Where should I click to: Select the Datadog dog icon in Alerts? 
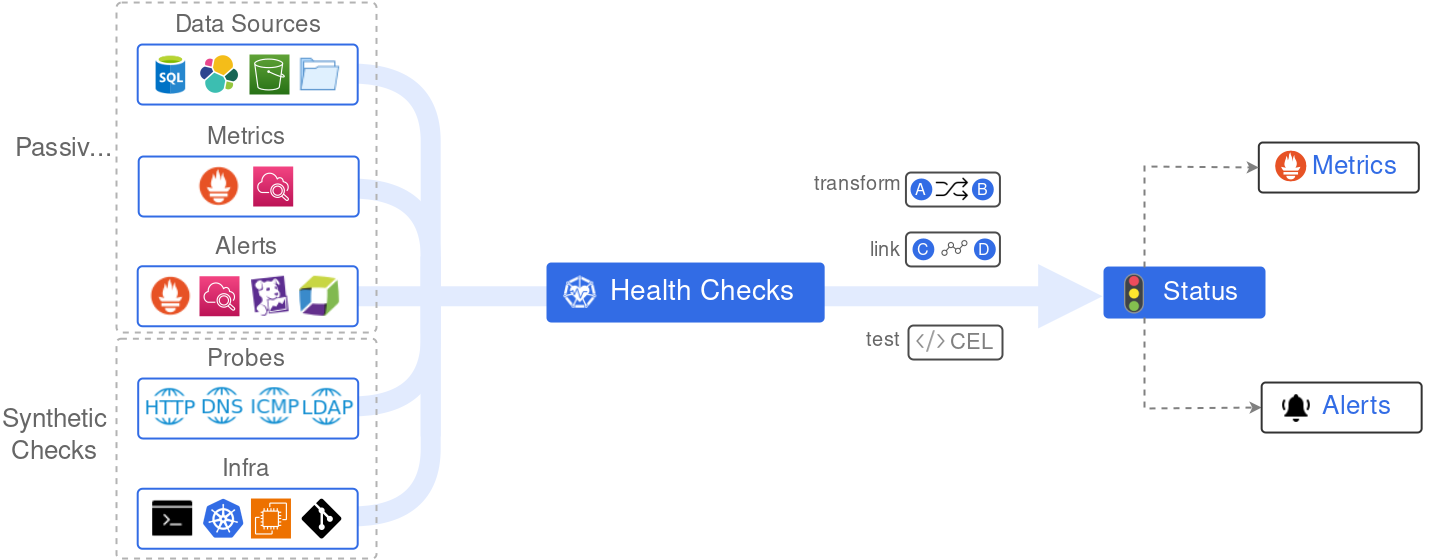(269, 295)
